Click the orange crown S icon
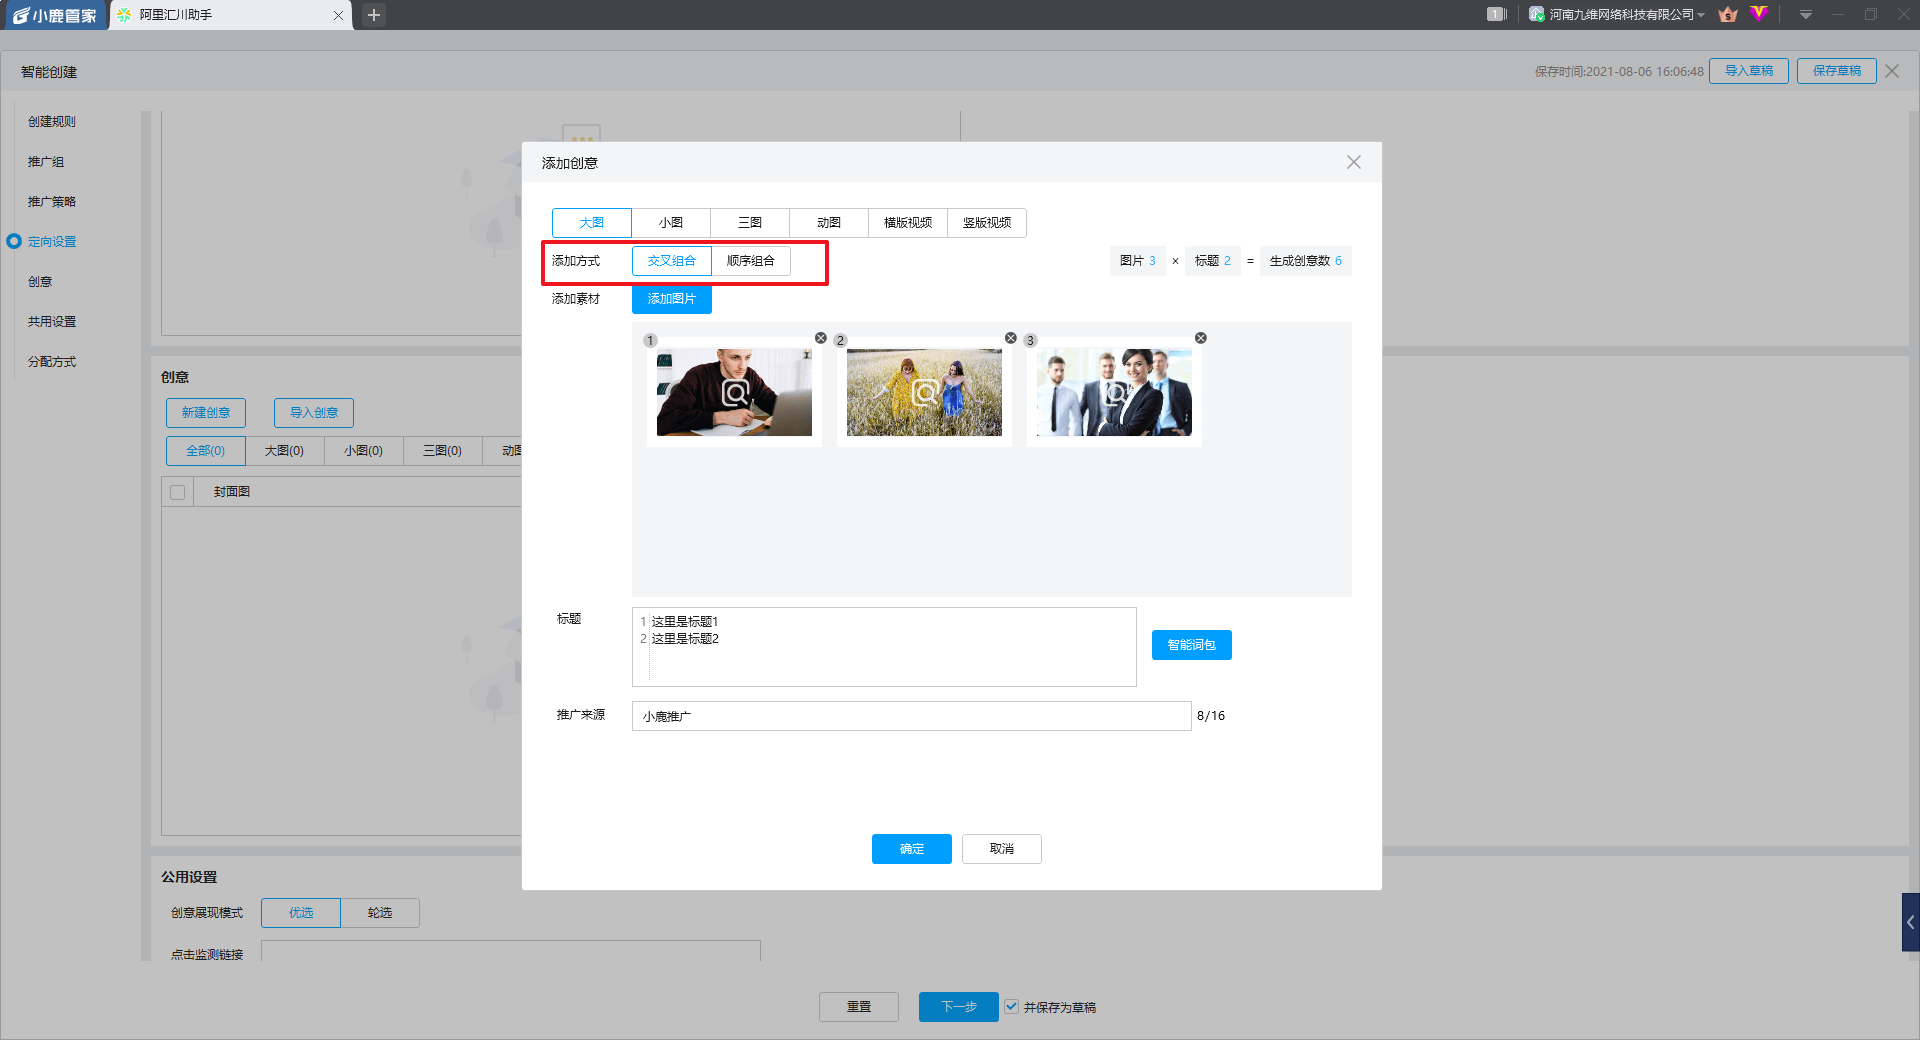 1728,14
